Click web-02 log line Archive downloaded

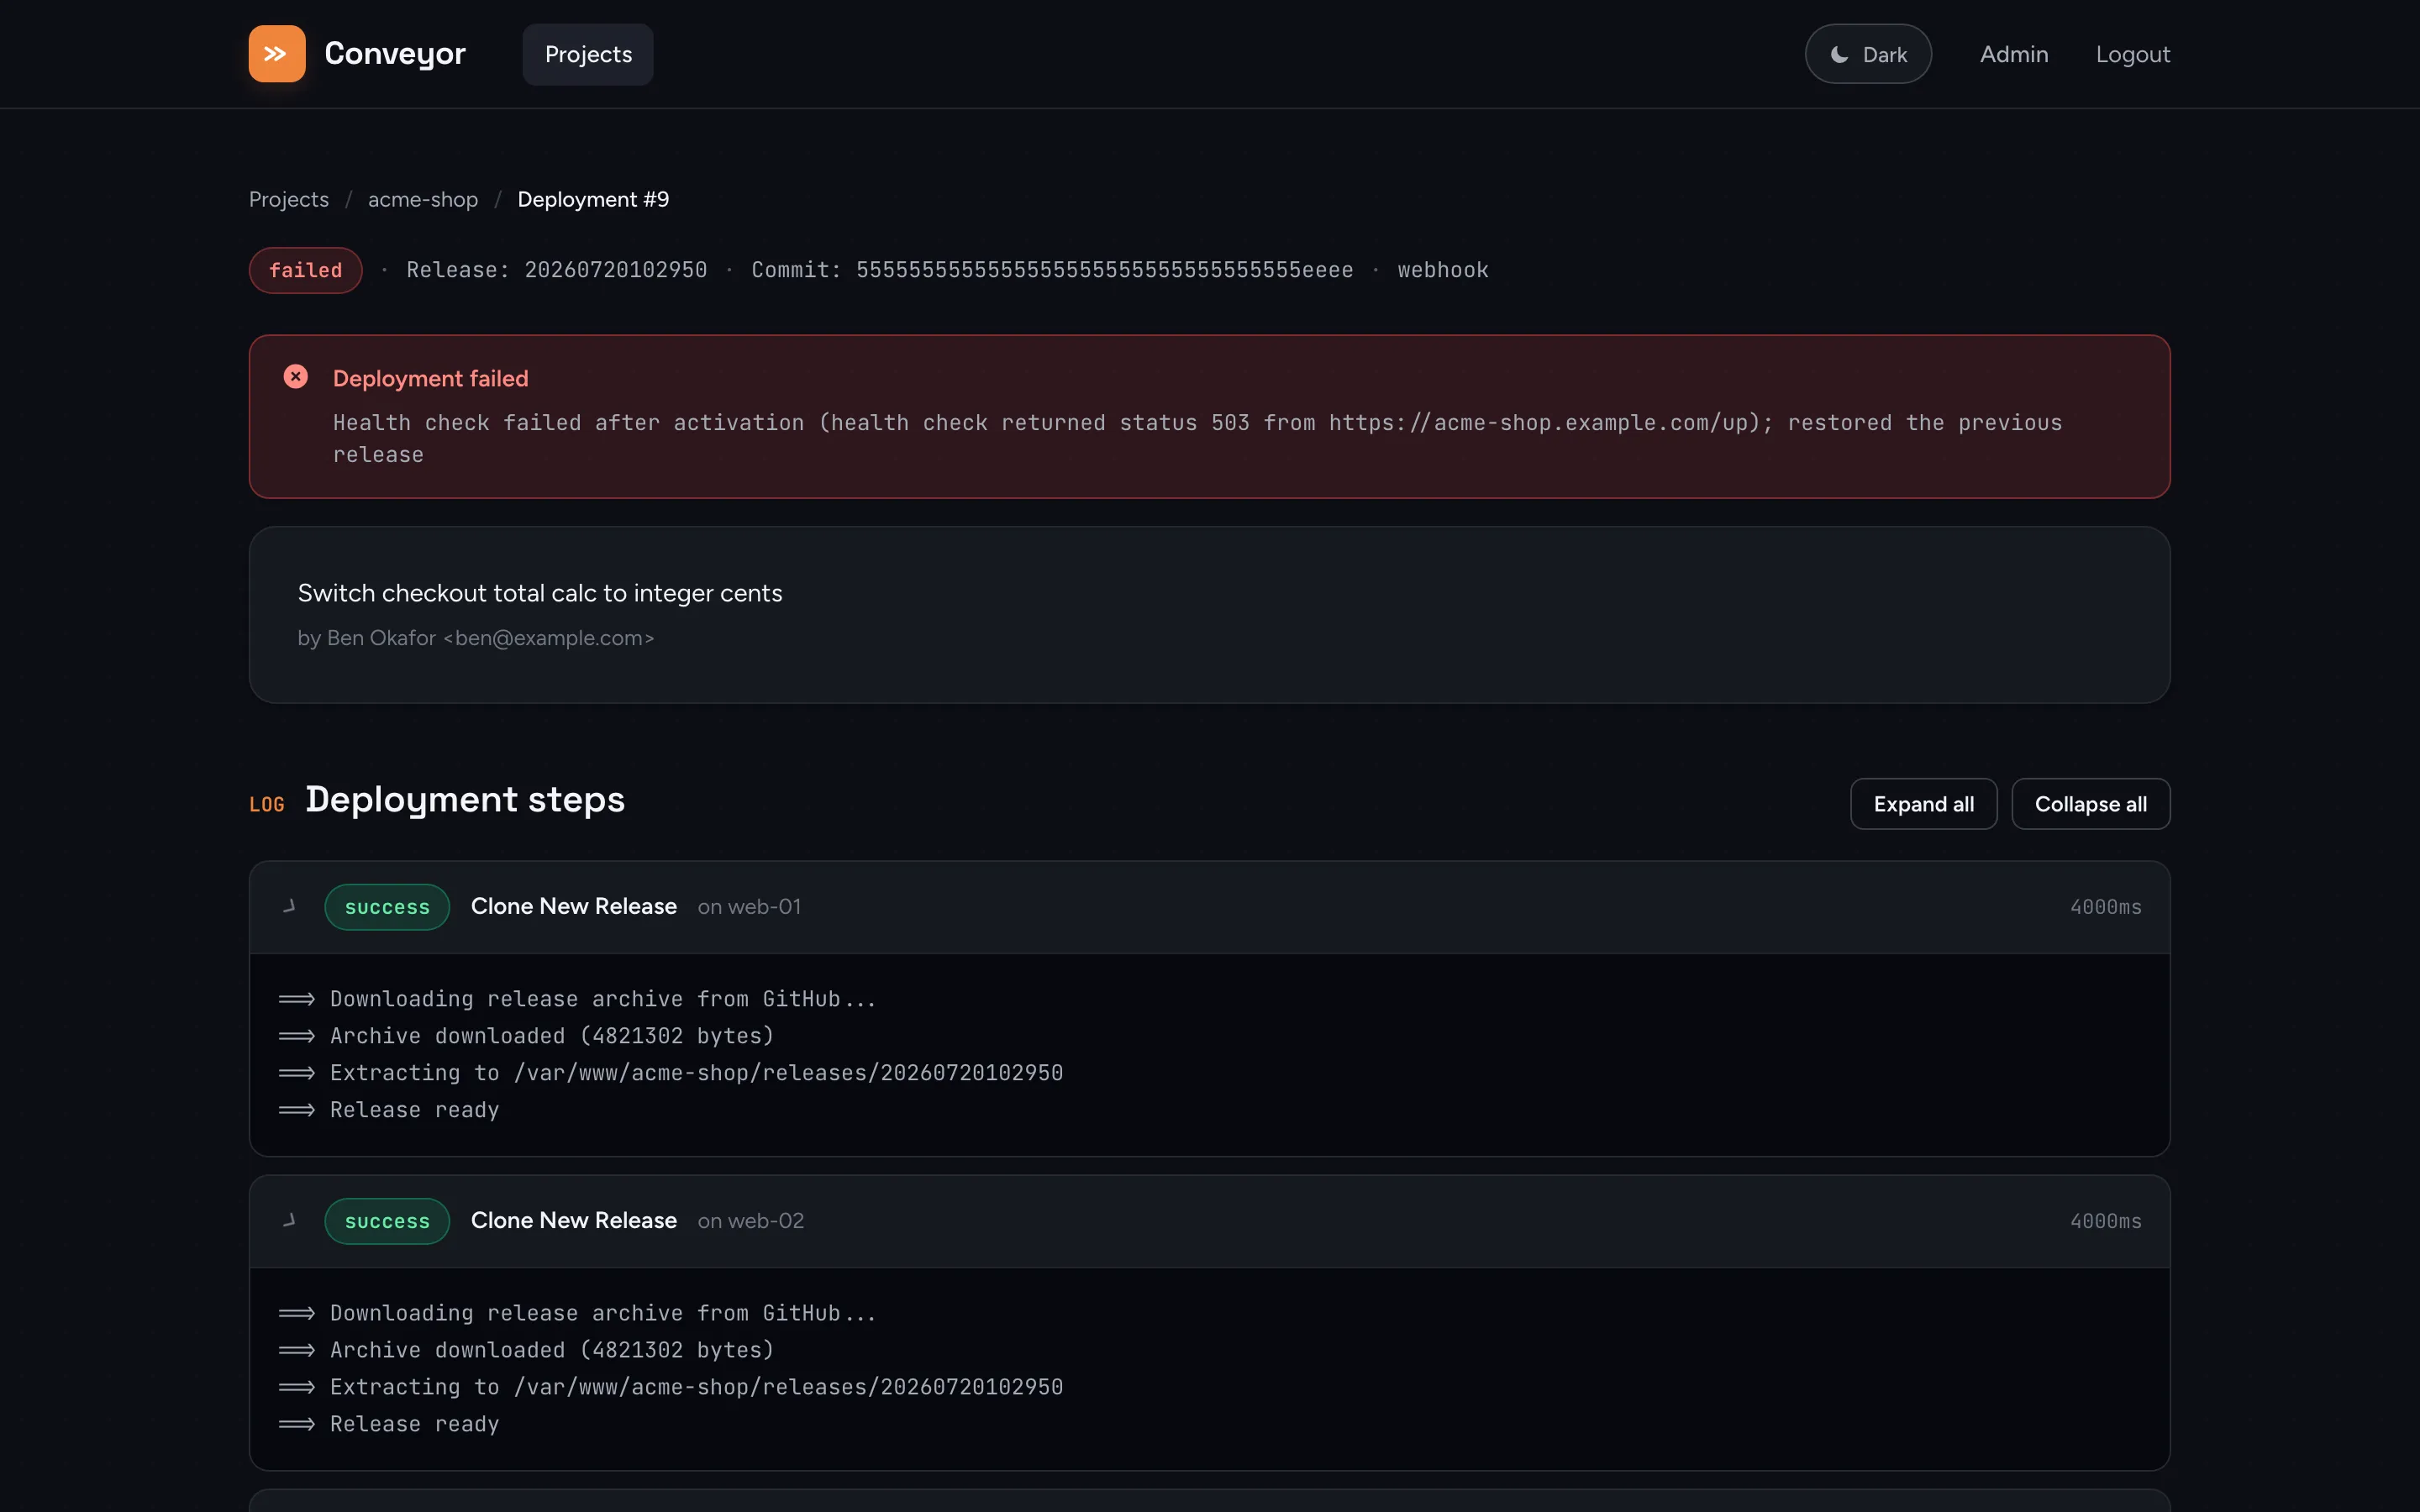(526, 1350)
